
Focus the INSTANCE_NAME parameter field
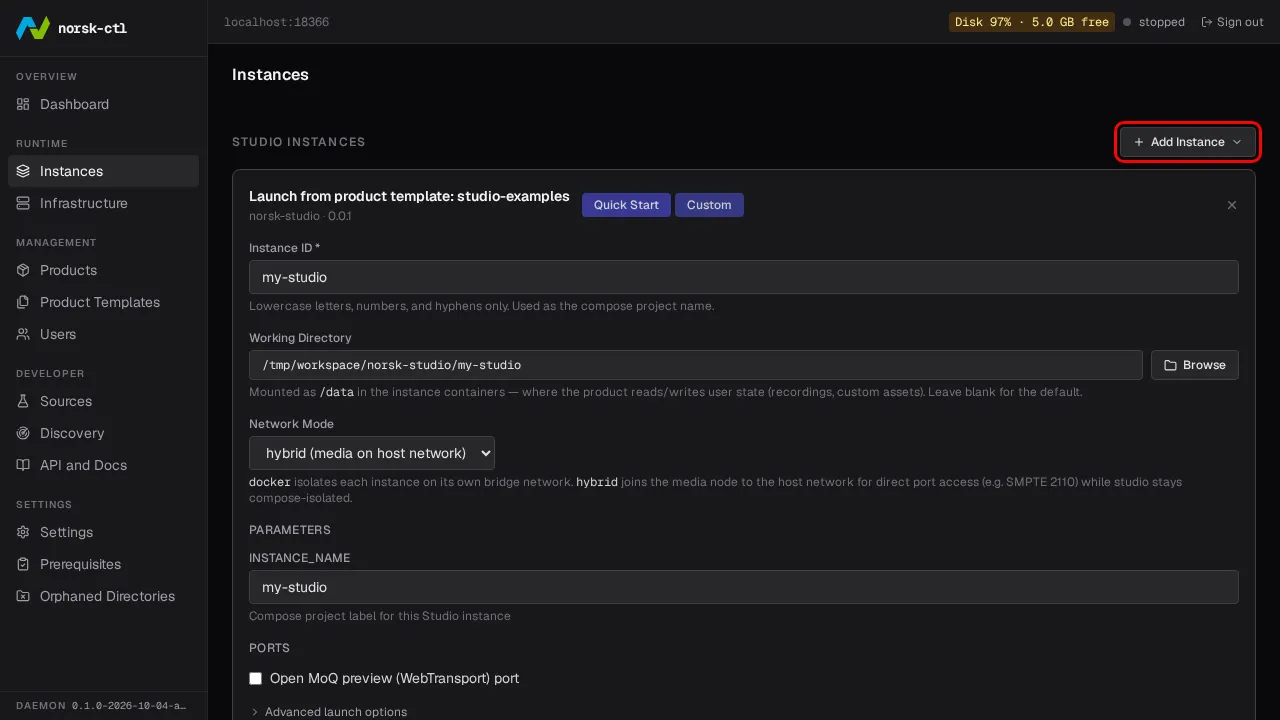point(744,587)
